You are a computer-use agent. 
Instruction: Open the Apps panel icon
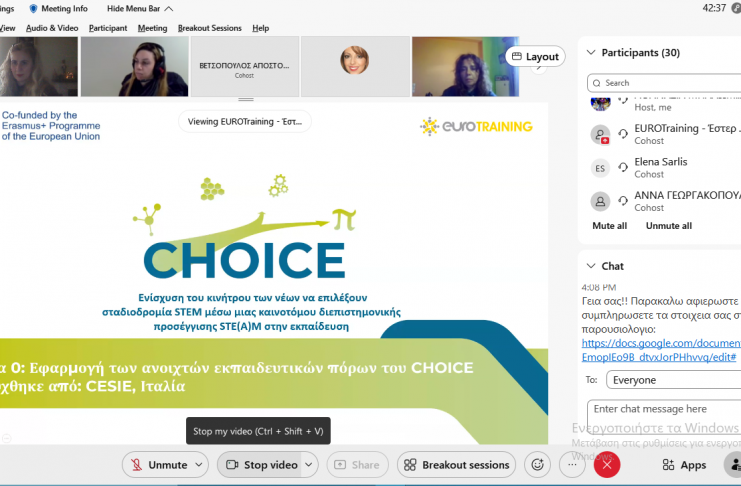(668, 465)
